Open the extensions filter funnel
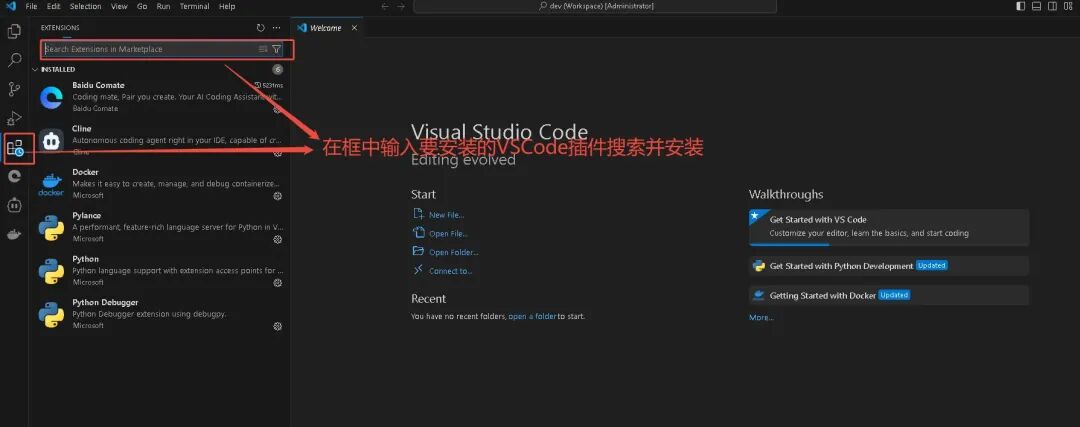 pos(276,49)
